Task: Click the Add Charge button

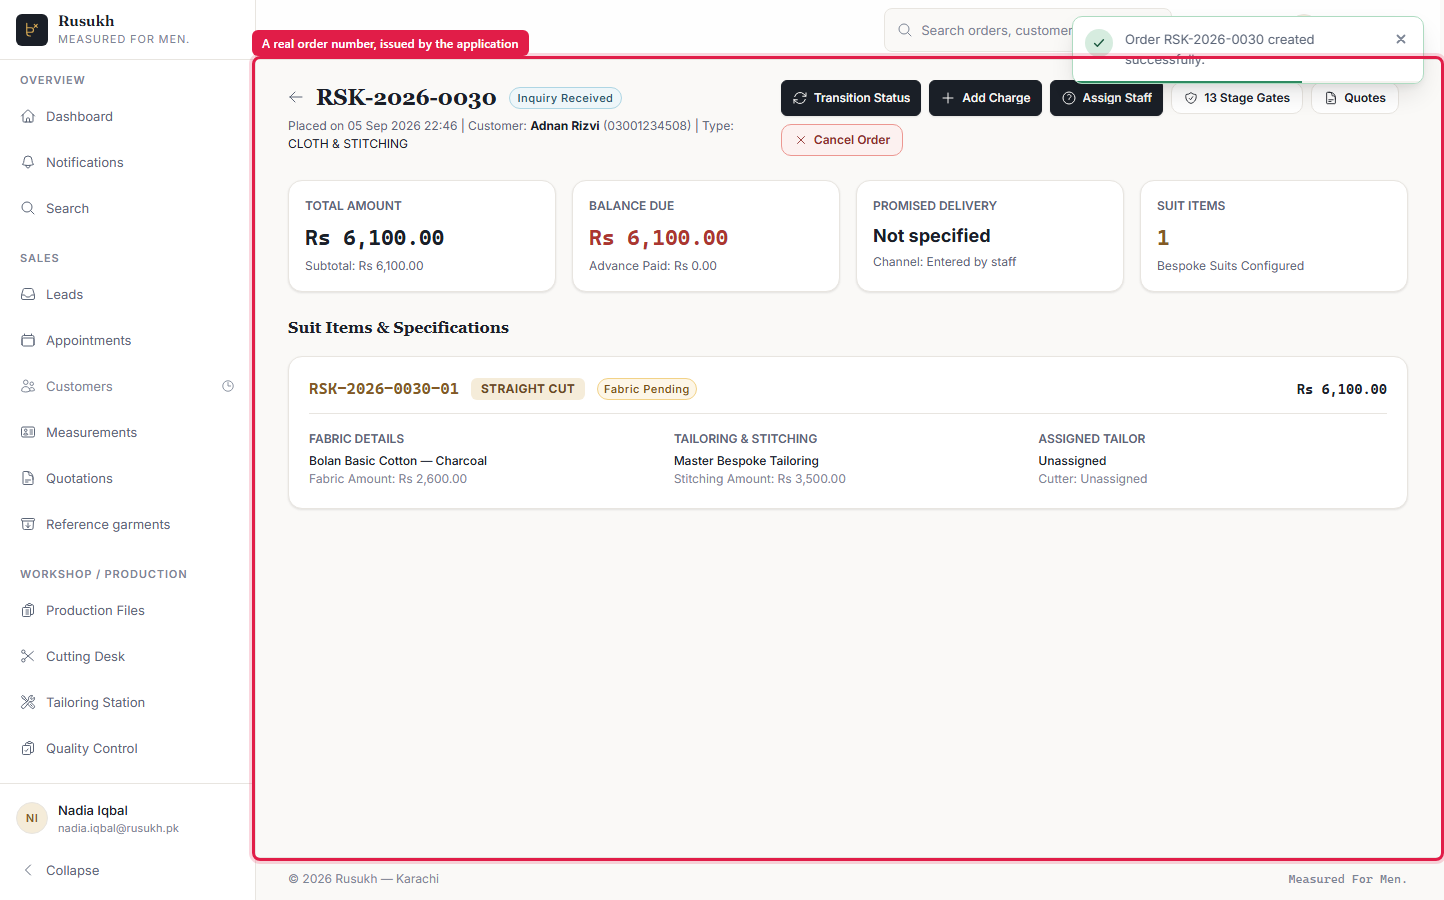Action: point(986,98)
